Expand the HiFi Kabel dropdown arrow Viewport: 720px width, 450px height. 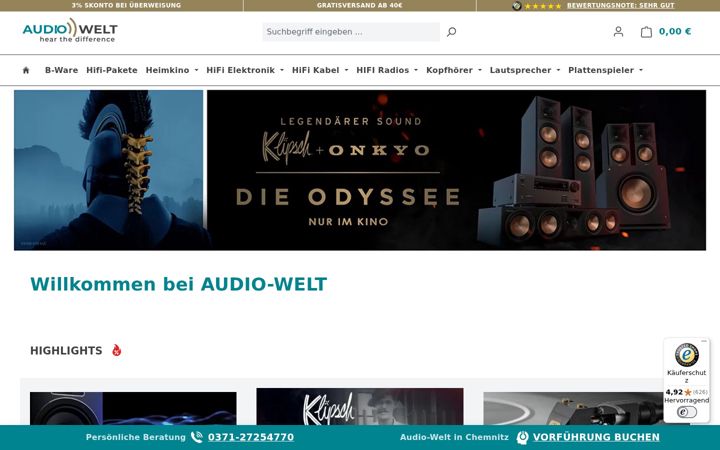[347, 70]
